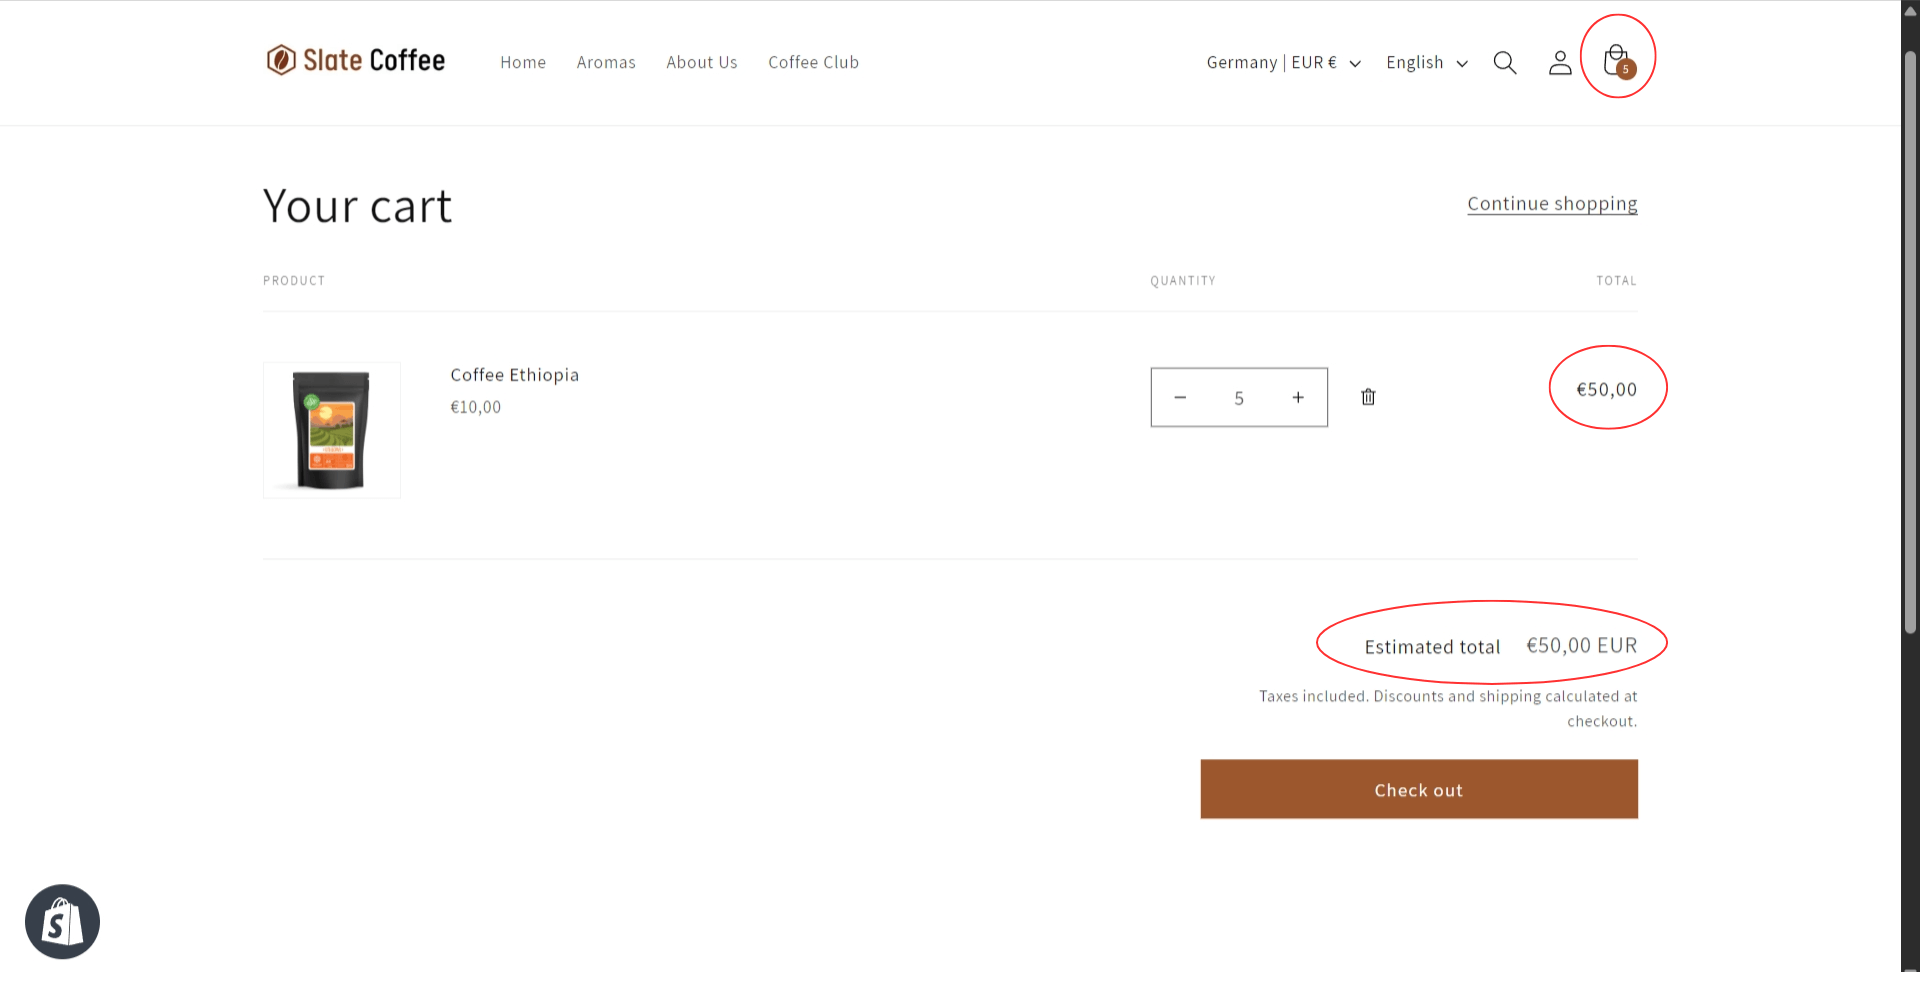Viewport: 1920px width, 985px height.
Task: Click the Check out button
Action: pos(1418,789)
